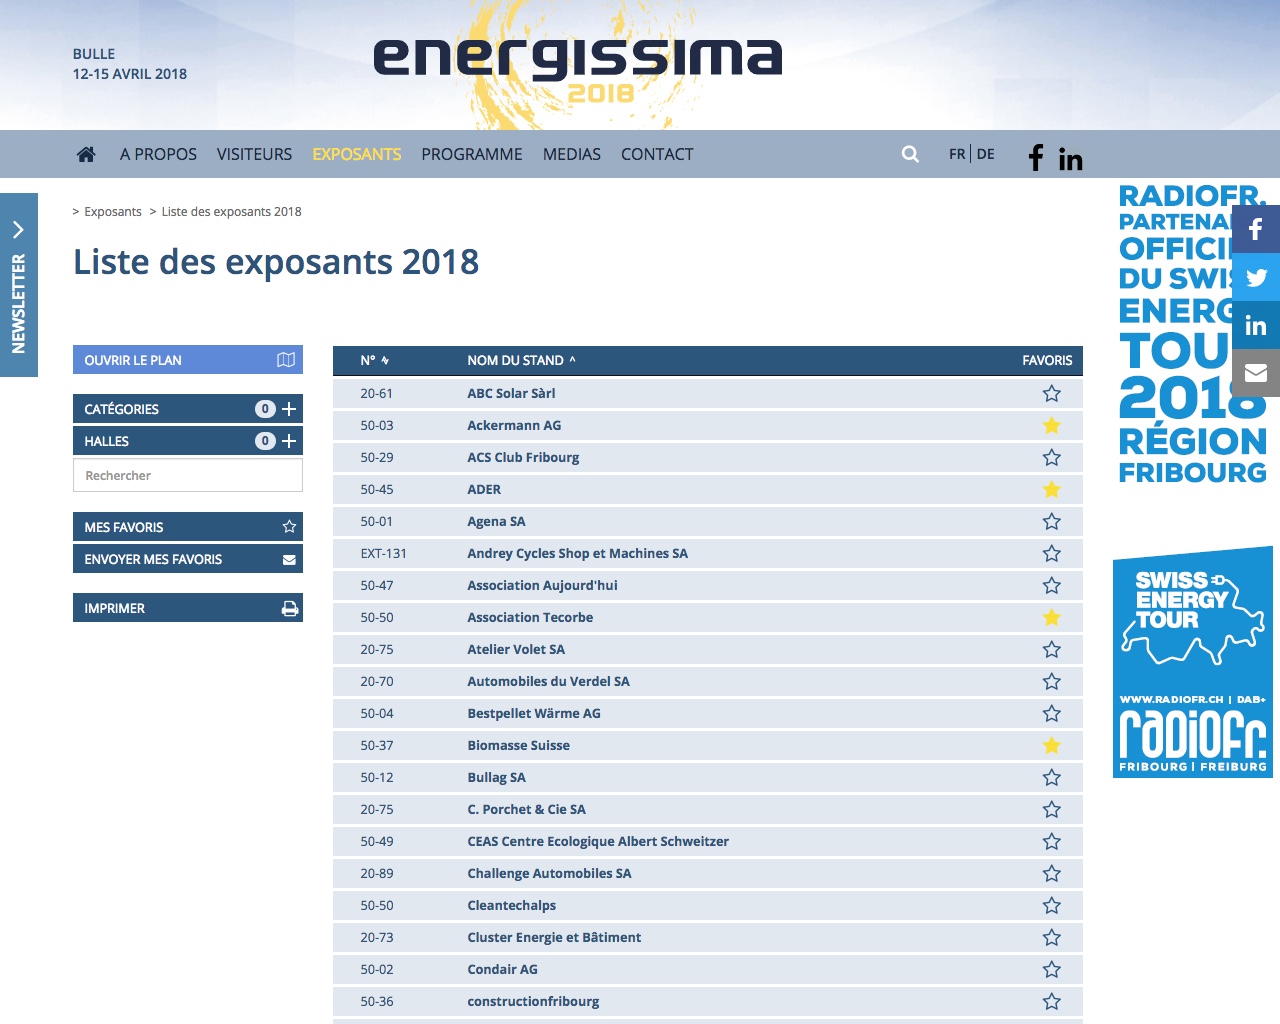Viewport: 1280px width, 1024px height.
Task: Expand the Newsletter side panel
Action: tap(18, 285)
